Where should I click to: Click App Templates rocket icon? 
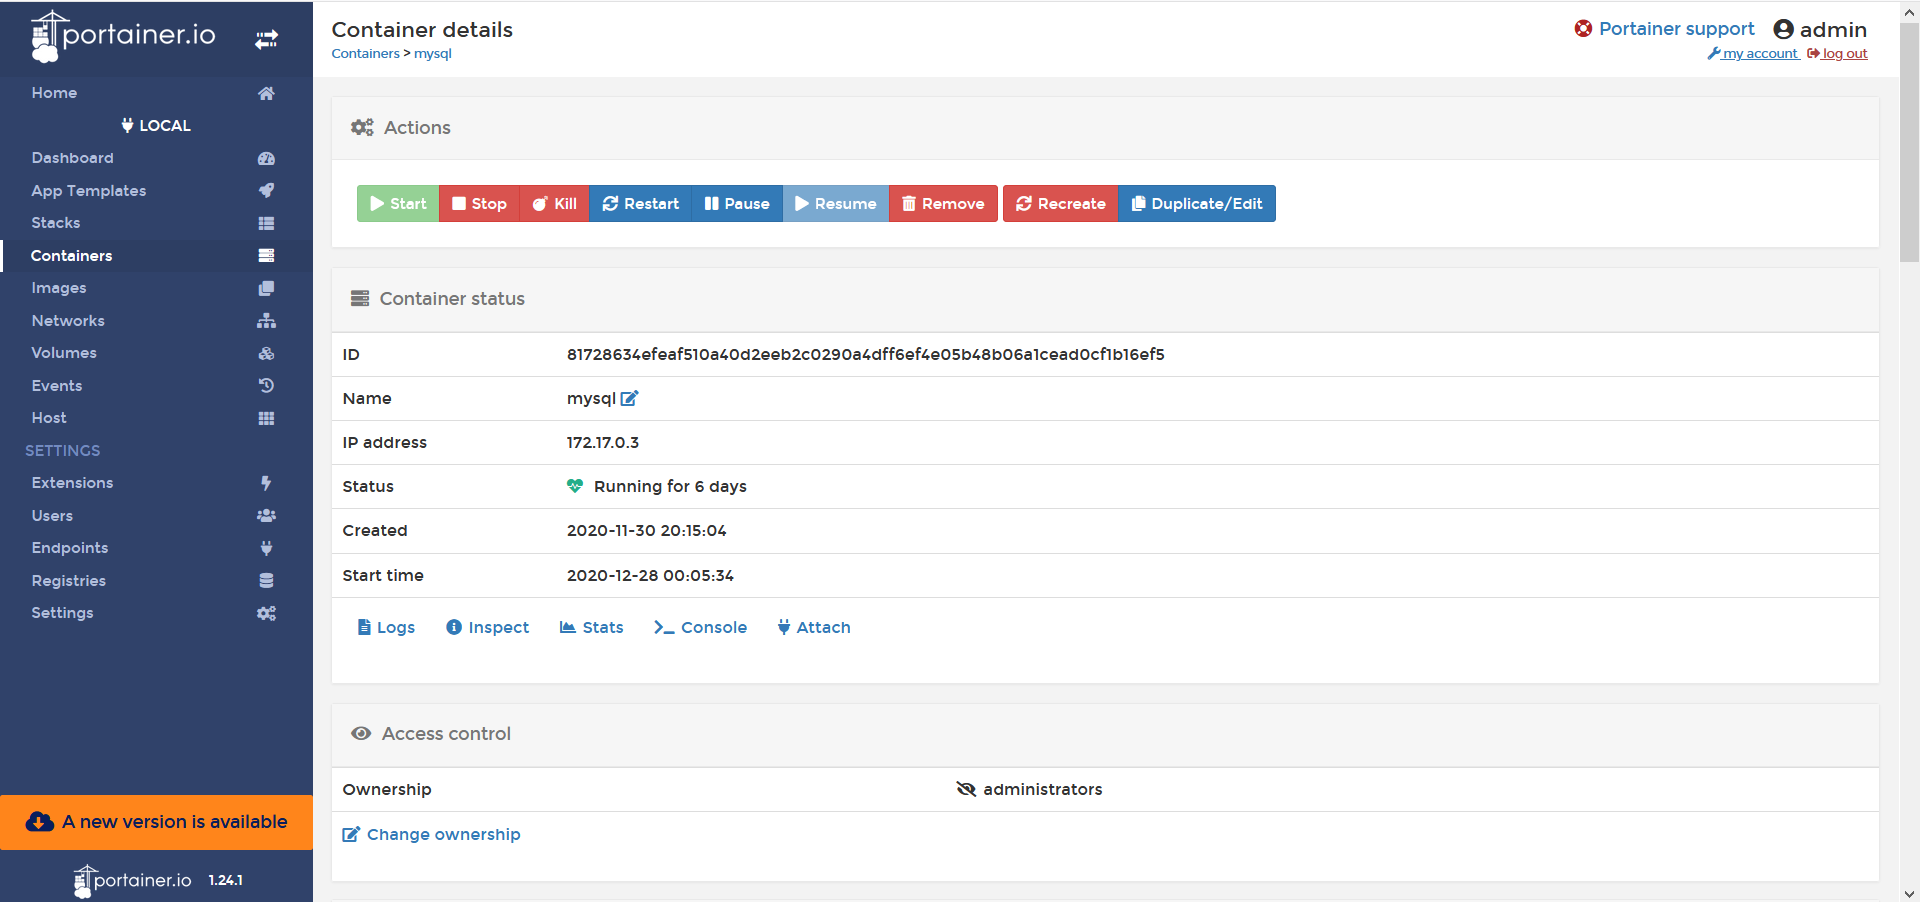pyautogui.click(x=266, y=190)
